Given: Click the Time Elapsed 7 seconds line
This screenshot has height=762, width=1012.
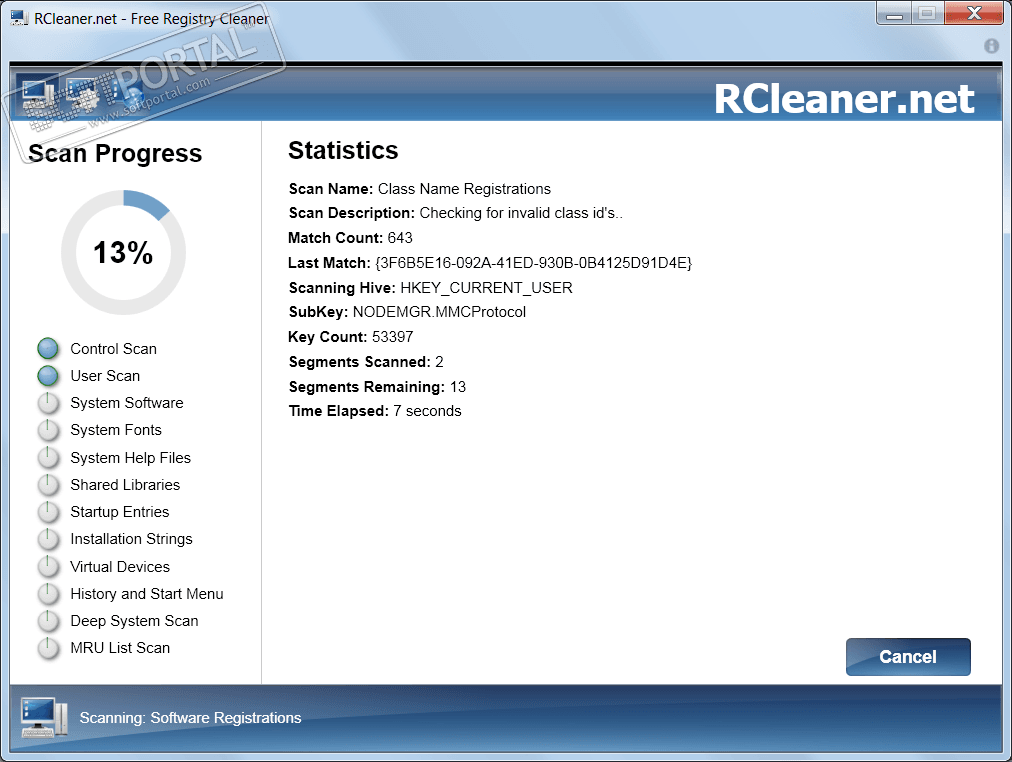Looking at the screenshot, I should (375, 411).
